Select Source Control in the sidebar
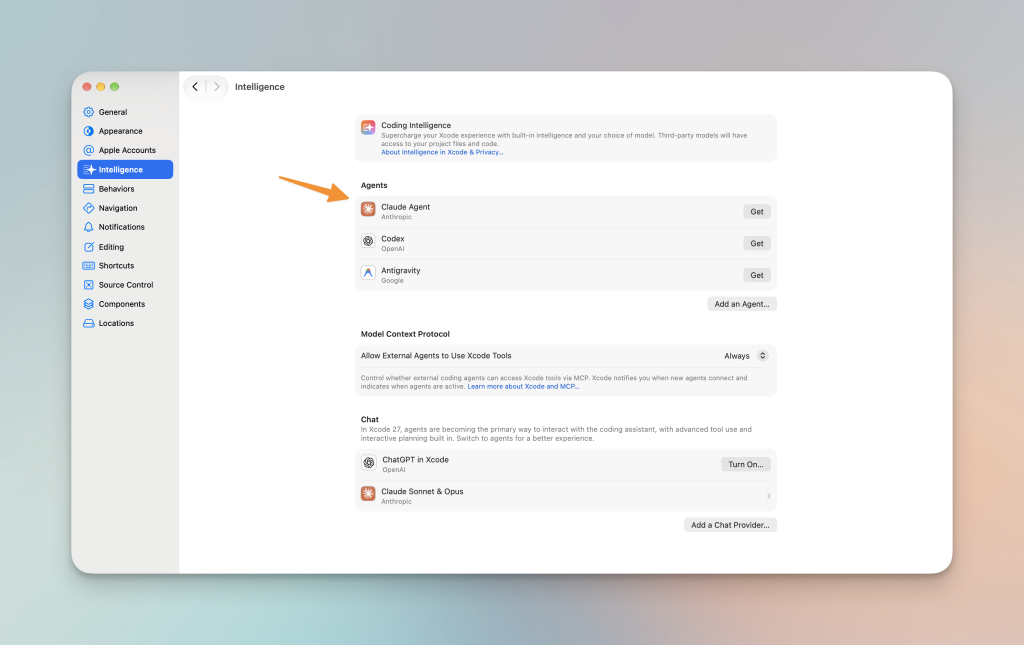The image size is (1024, 645). [125, 285]
